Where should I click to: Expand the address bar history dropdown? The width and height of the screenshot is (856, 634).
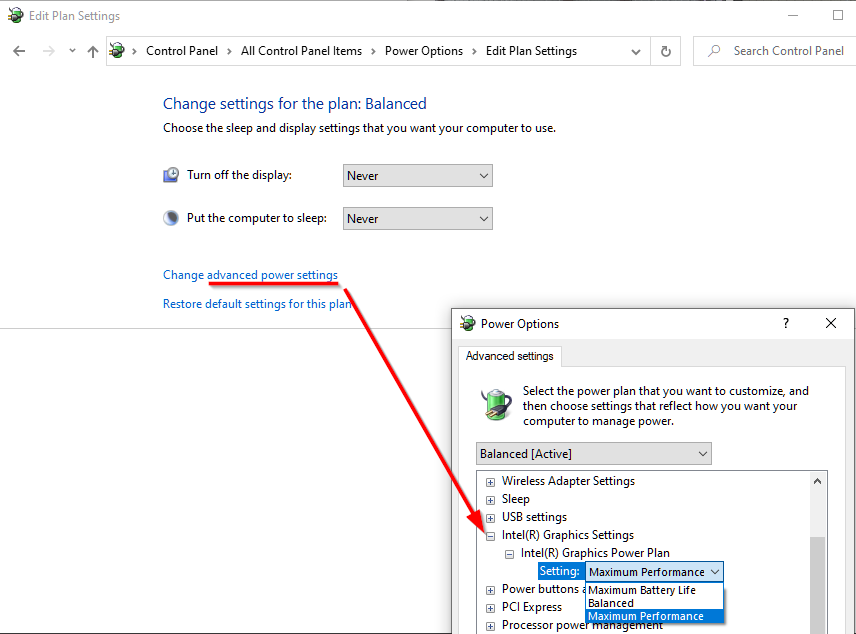(x=635, y=52)
